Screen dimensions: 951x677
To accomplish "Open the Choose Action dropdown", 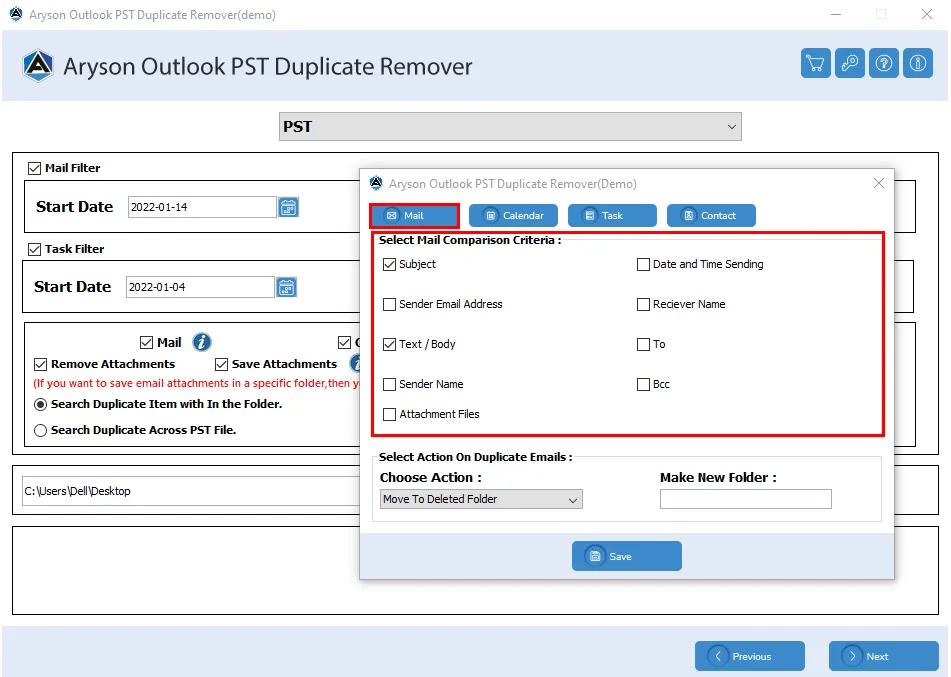I will coord(481,499).
